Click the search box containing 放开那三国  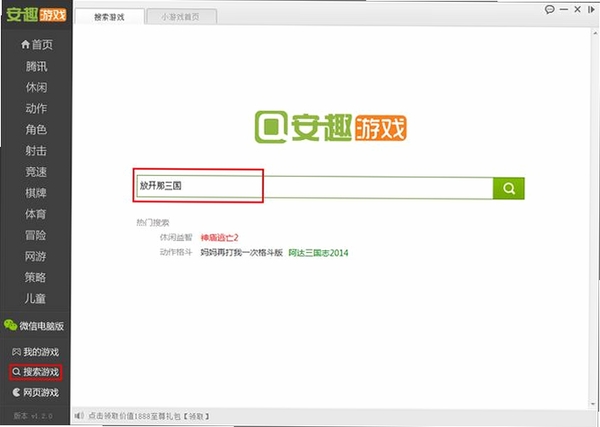coord(315,187)
